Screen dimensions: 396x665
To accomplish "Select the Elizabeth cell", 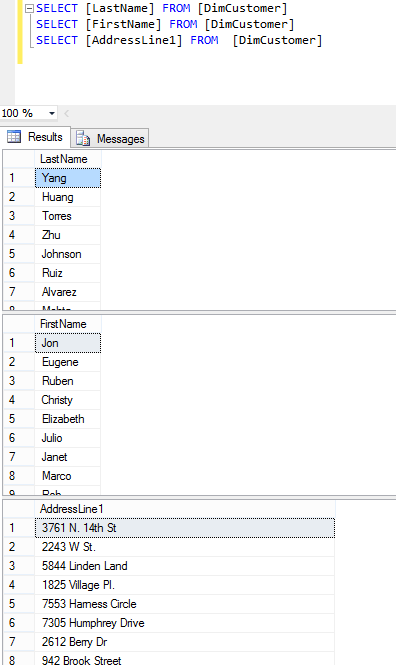I will [68, 419].
